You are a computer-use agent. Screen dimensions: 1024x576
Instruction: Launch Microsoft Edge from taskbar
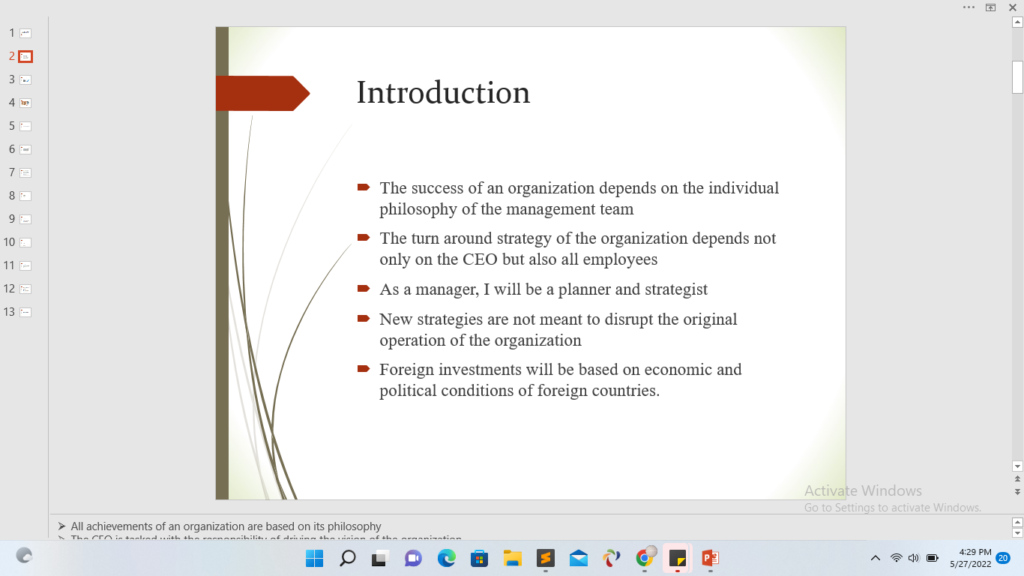click(446, 558)
